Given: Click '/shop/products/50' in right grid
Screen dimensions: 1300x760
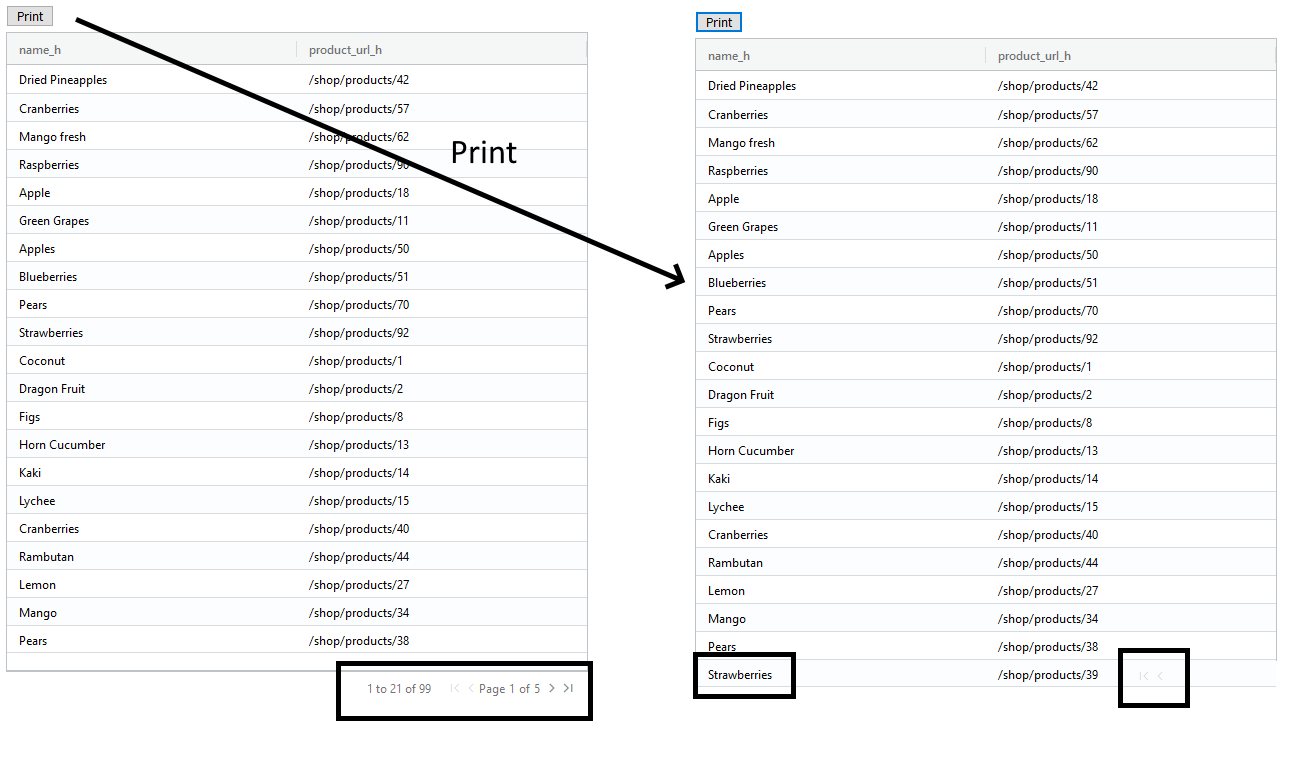Looking at the screenshot, I should coord(1048,255).
